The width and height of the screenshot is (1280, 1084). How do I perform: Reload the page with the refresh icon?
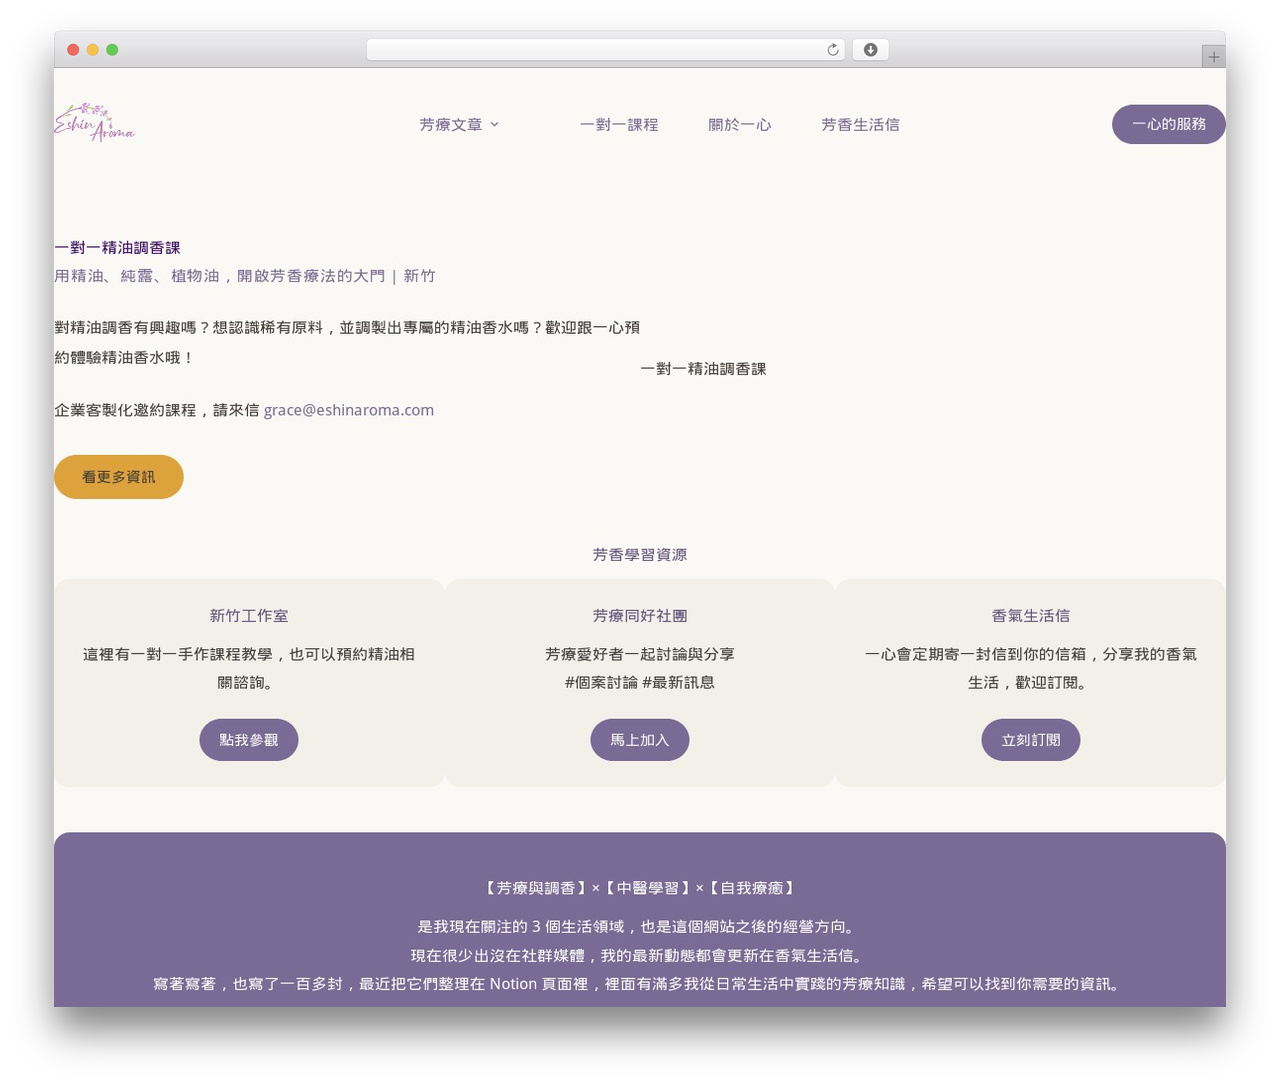pyautogui.click(x=833, y=50)
